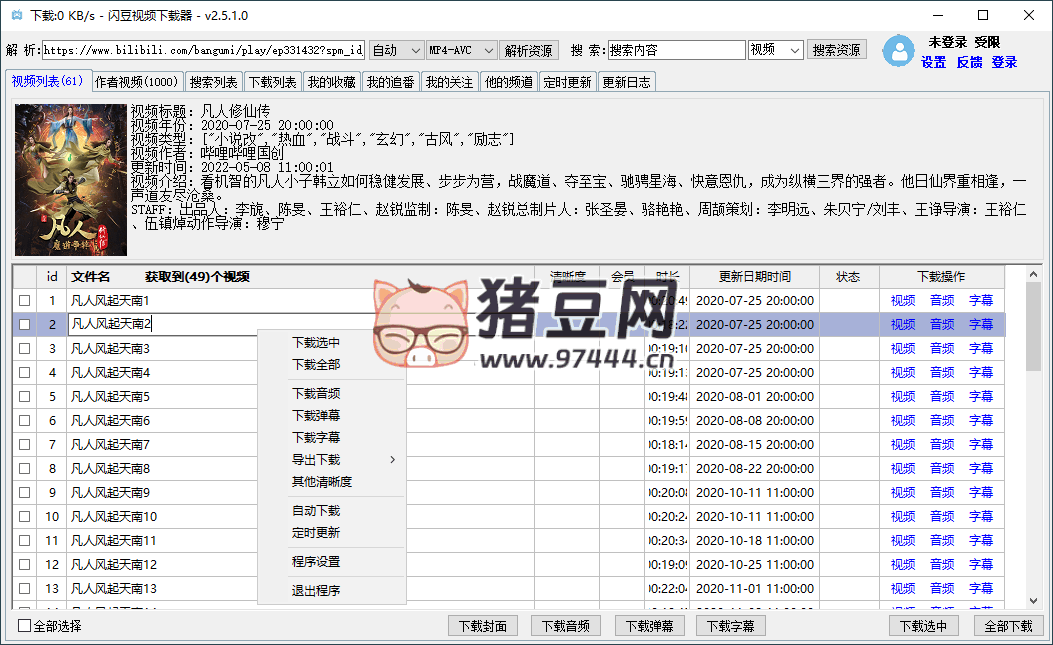Click into the 搜索内容 search field

(676, 50)
